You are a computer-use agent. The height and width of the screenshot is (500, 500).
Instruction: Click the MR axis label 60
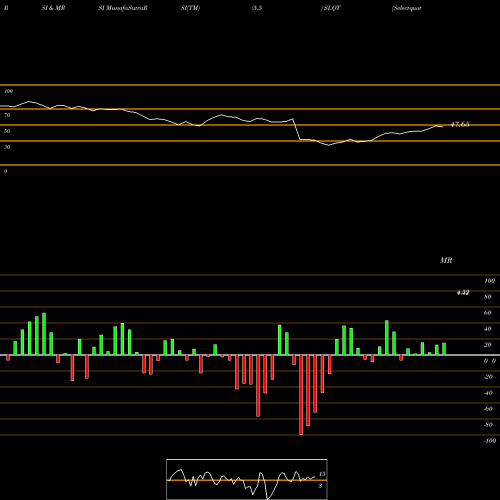click(488, 313)
